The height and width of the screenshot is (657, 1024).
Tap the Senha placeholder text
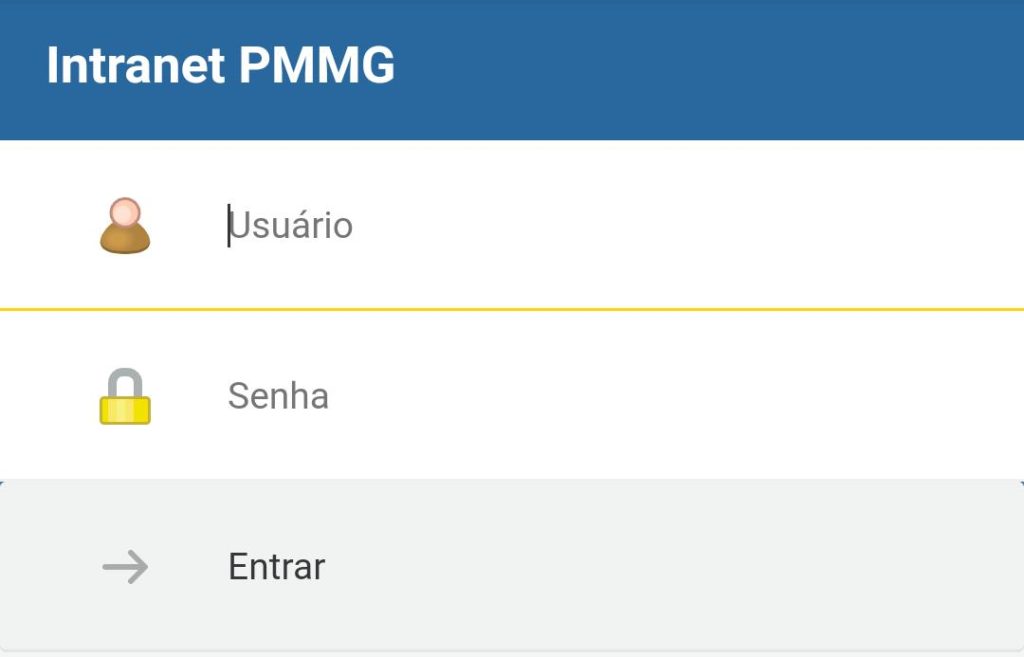(x=278, y=397)
